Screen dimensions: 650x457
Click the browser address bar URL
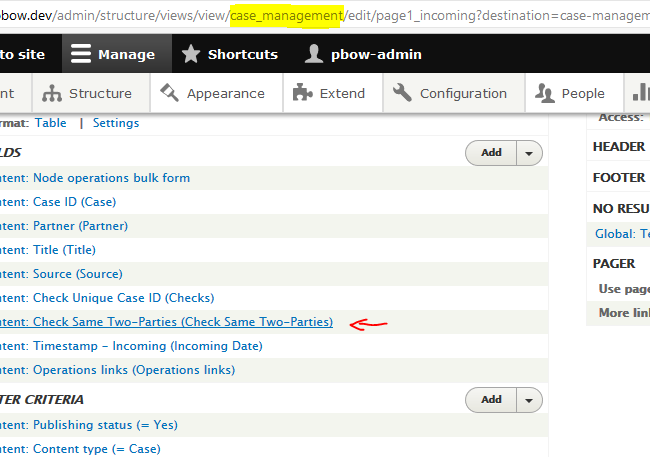click(325, 15)
